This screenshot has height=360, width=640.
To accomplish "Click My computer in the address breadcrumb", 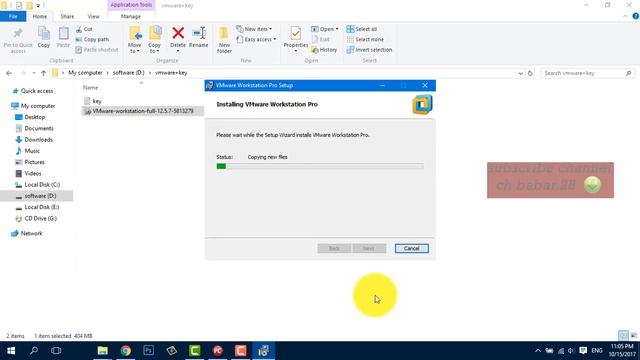I will (x=85, y=73).
